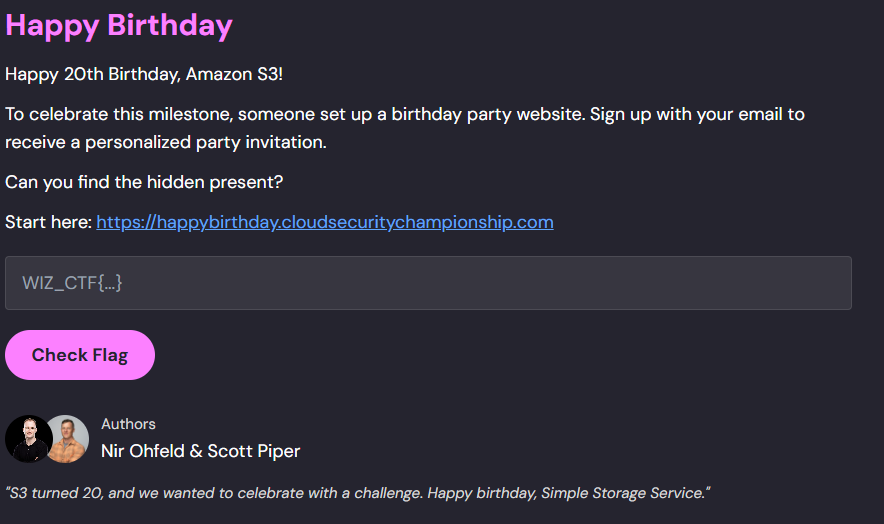Click "receive a personalized party invitation" line

165,142
